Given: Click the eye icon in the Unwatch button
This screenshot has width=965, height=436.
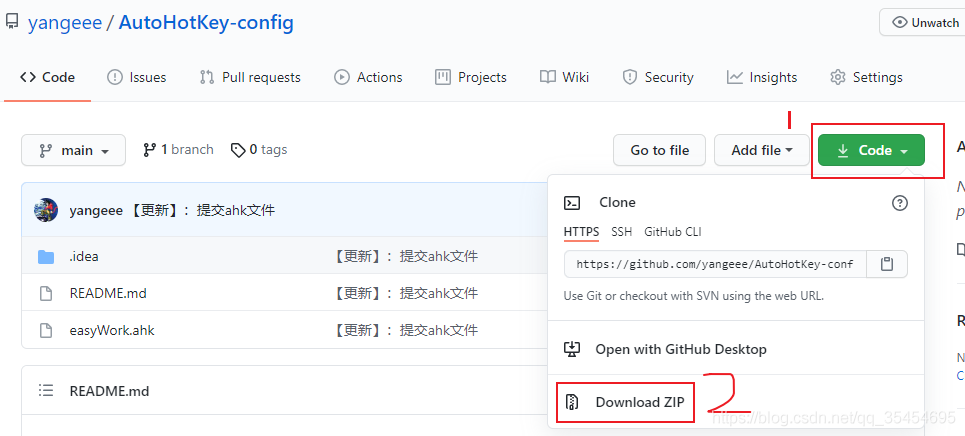Looking at the screenshot, I should pyautogui.click(x=900, y=23).
